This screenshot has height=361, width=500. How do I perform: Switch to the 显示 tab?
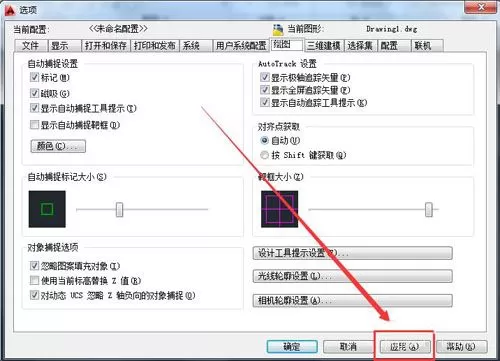coord(64,46)
